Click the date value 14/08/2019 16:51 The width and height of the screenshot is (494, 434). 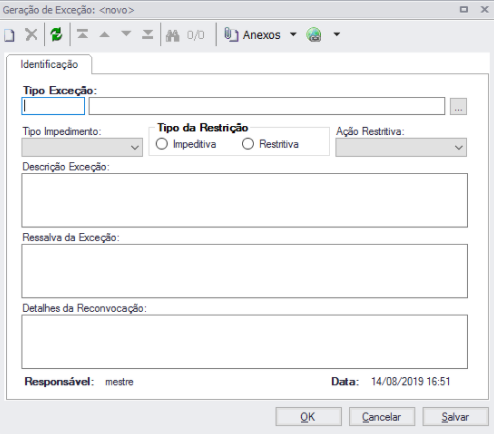(x=411, y=381)
